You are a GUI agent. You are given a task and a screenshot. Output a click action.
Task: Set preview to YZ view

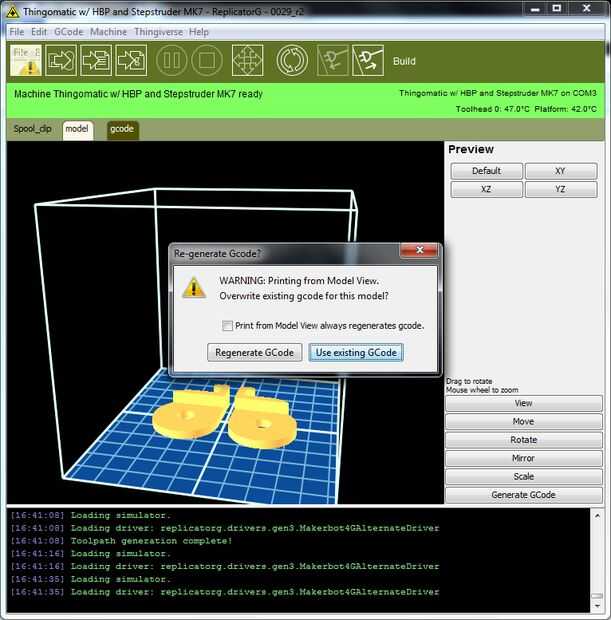560,189
